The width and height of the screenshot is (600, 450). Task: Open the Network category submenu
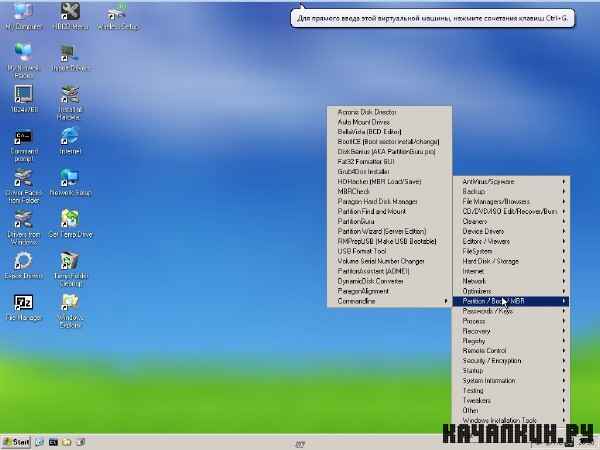pyautogui.click(x=511, y=281)
